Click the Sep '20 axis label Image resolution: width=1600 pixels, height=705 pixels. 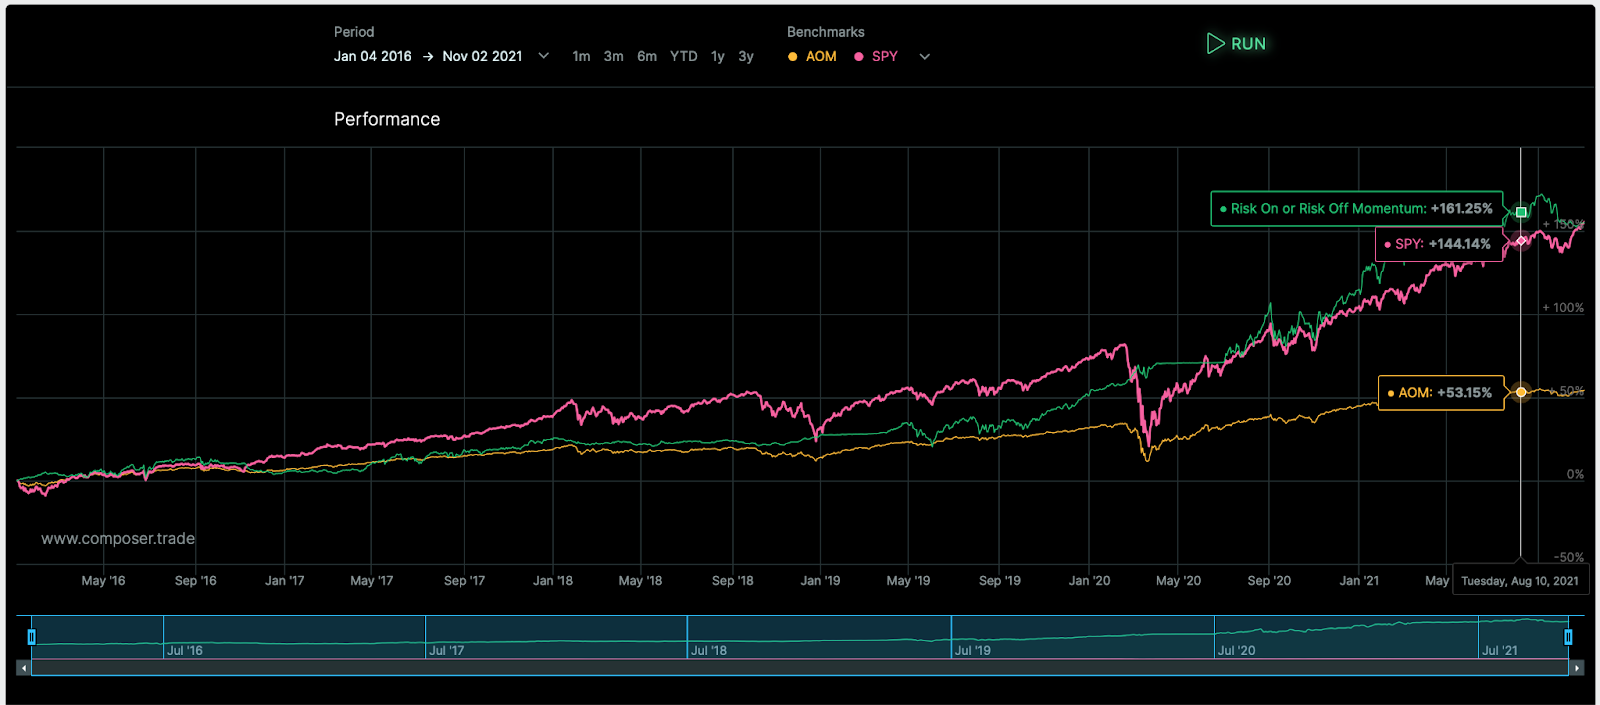tap(1269, 581)
